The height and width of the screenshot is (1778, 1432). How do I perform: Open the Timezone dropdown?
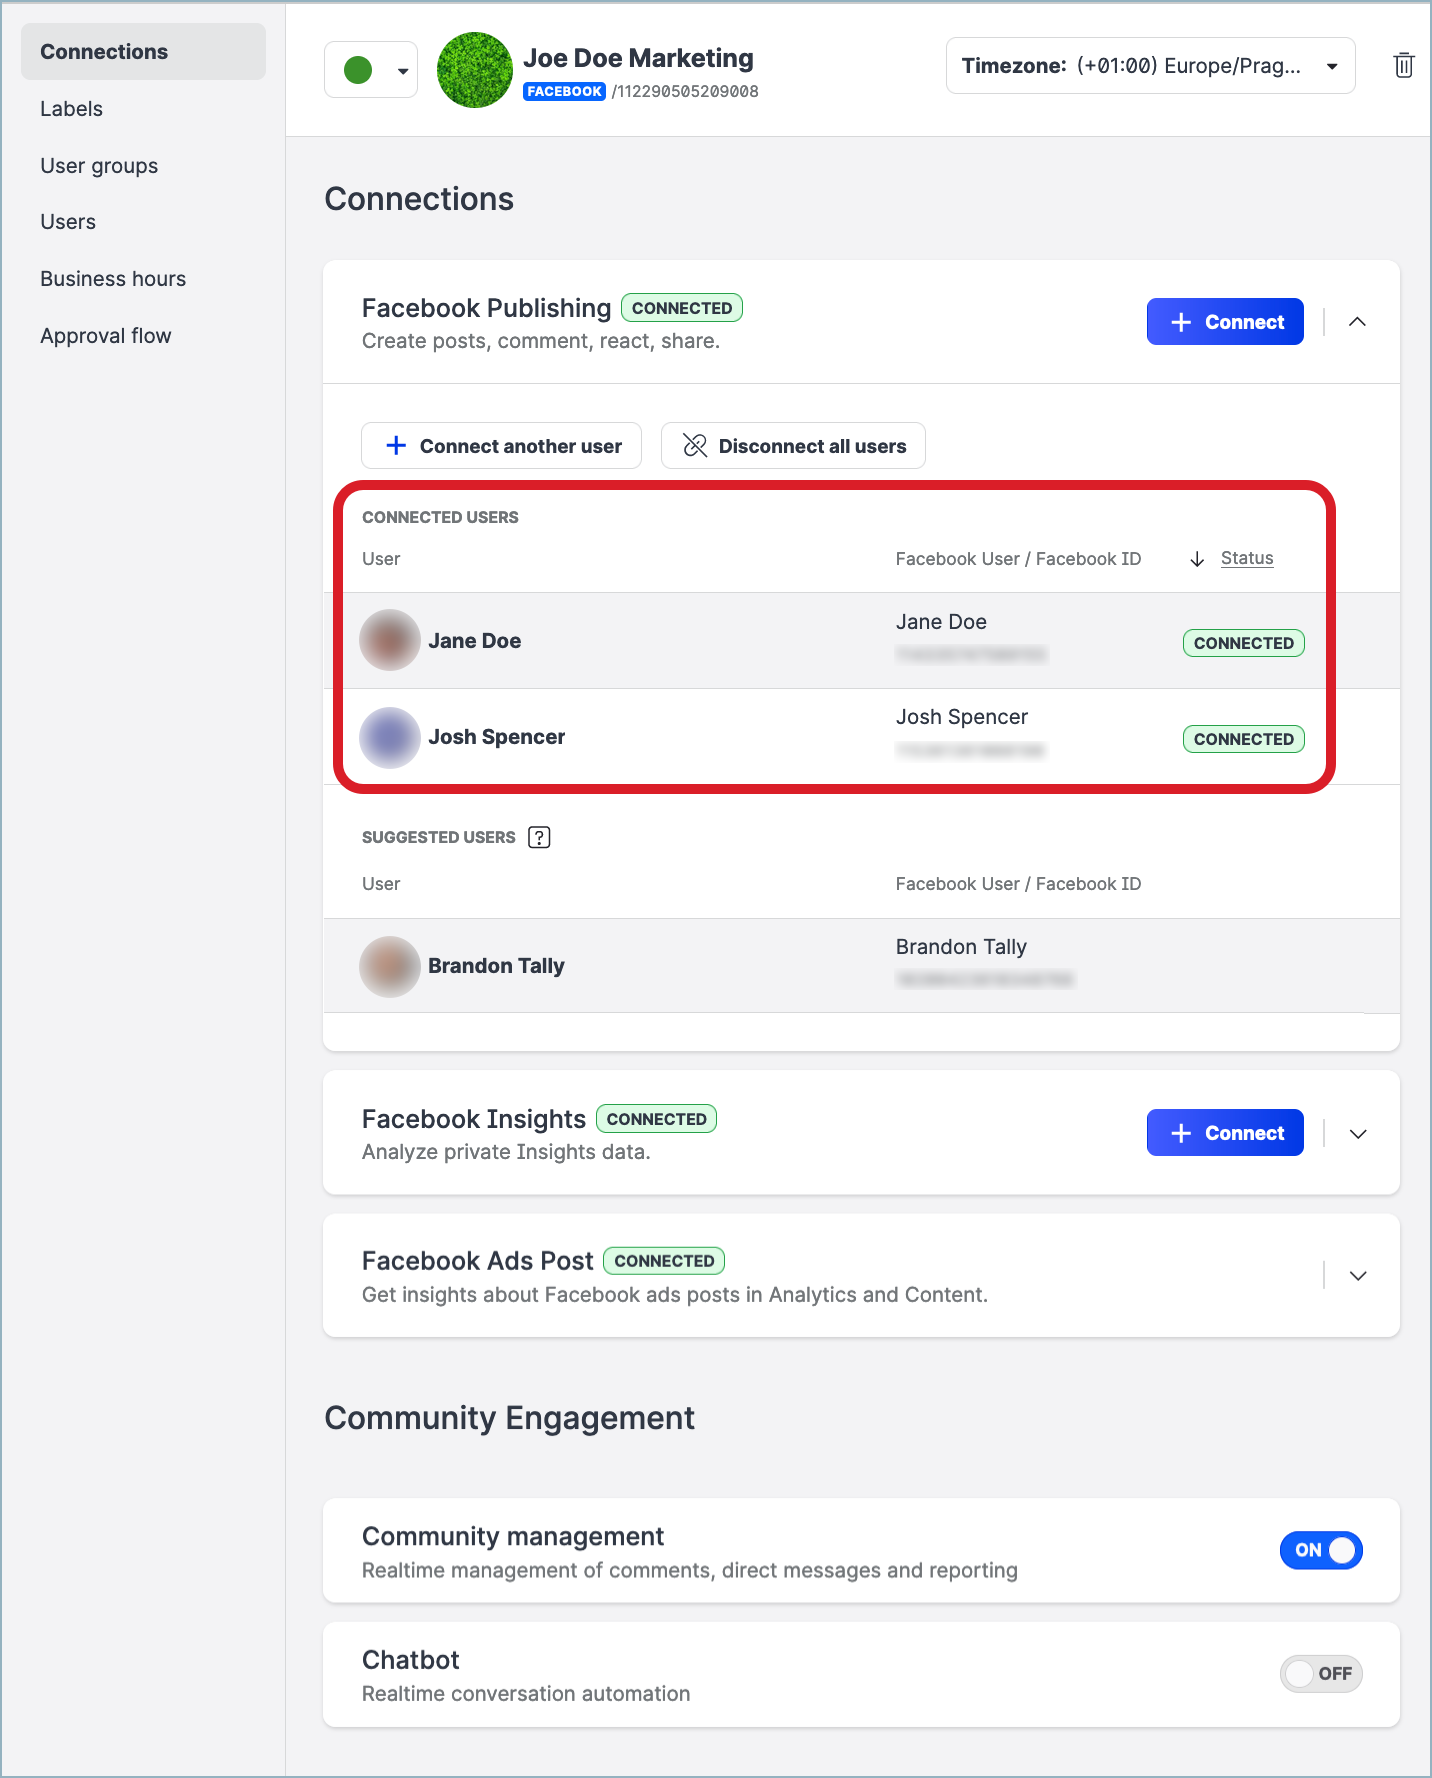click(1151, 66)
